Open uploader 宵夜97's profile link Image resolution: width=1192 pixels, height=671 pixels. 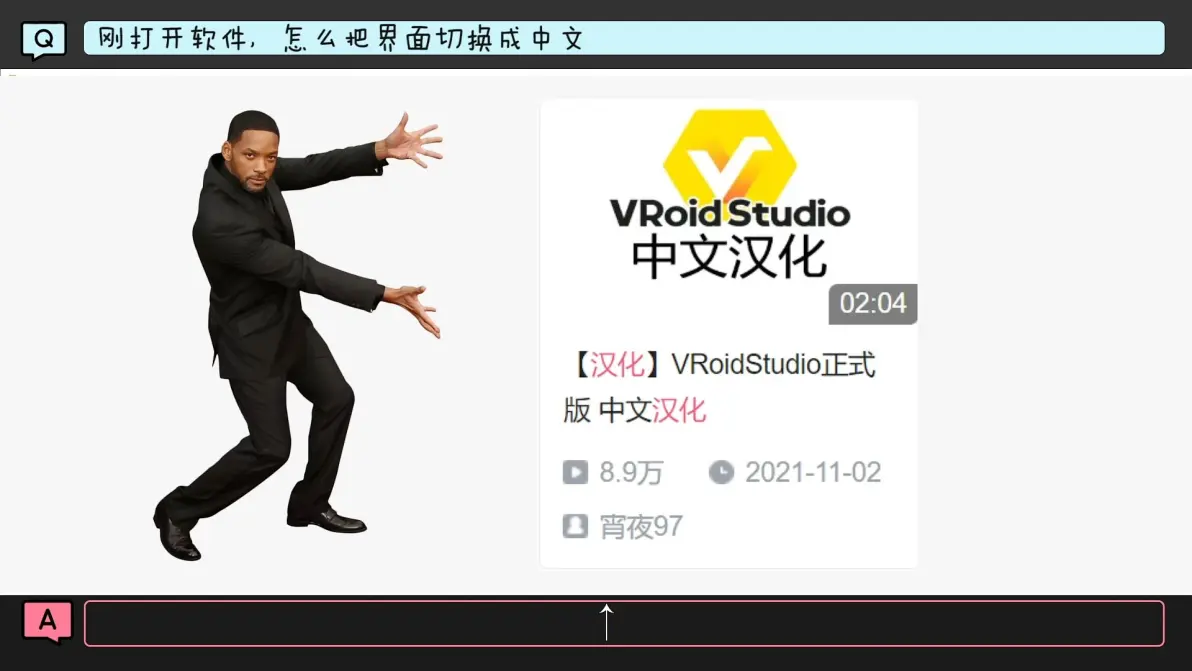(x=641, y=527)
